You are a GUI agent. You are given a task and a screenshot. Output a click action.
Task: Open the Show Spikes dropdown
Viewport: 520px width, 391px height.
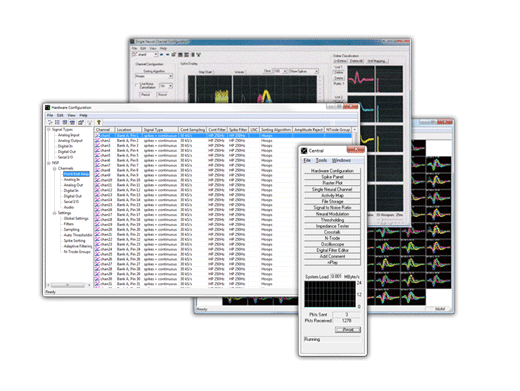coord(304,71)
